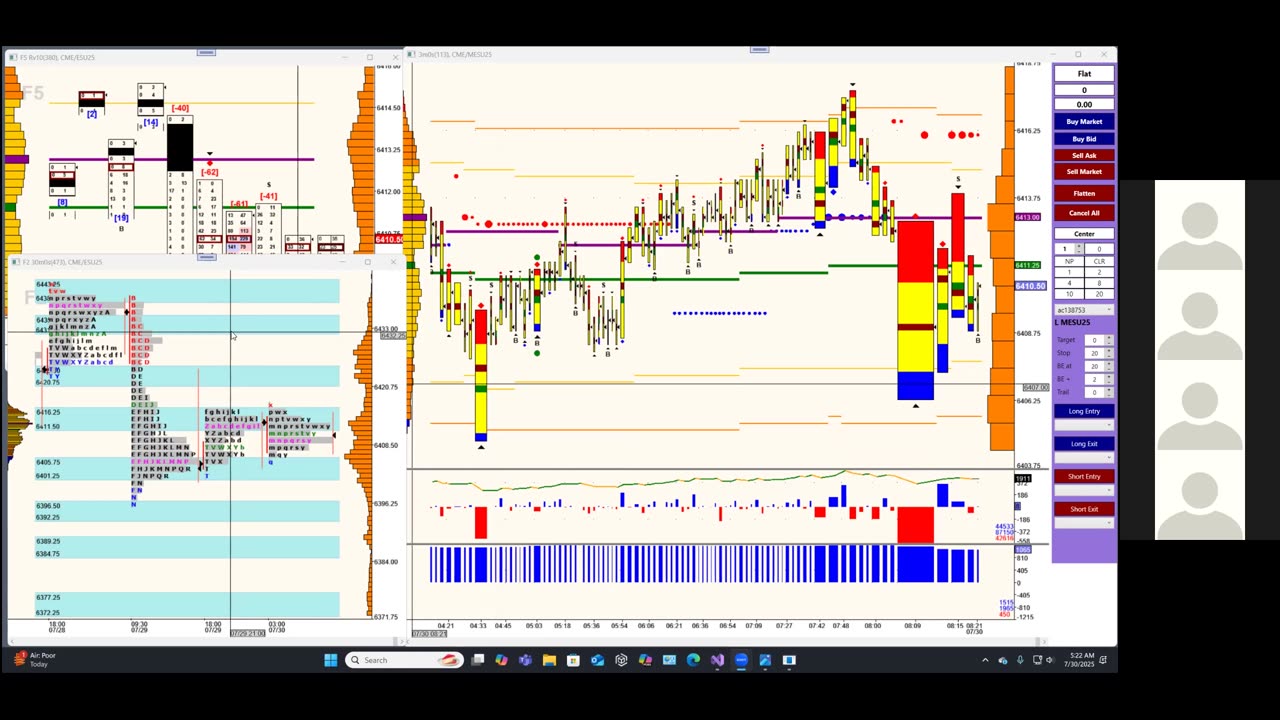Image resolution: width=1280 pixels, height=720 pixels.
Task: Click the Buy Bid button
Action: coord(1084,139)
